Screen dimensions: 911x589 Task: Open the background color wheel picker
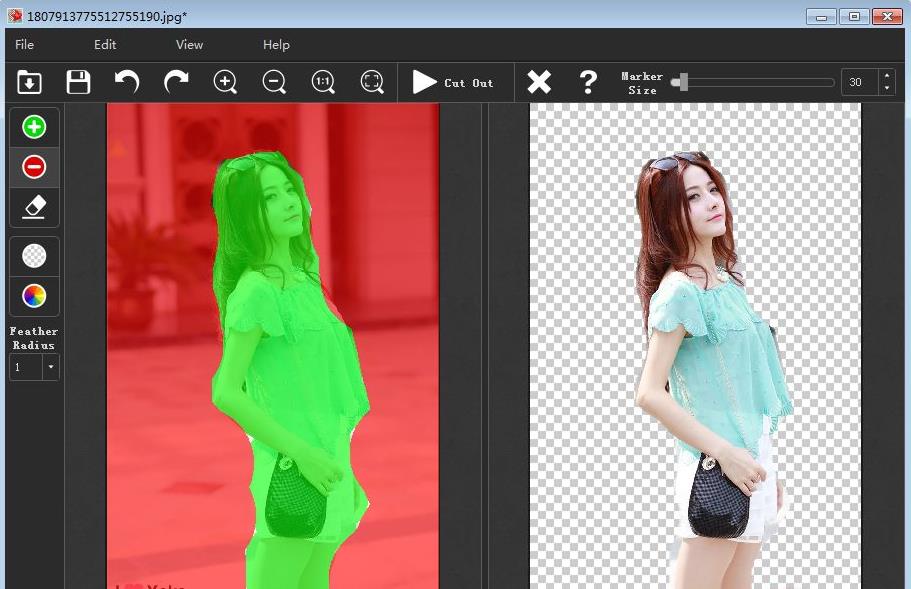coord(34,296)
